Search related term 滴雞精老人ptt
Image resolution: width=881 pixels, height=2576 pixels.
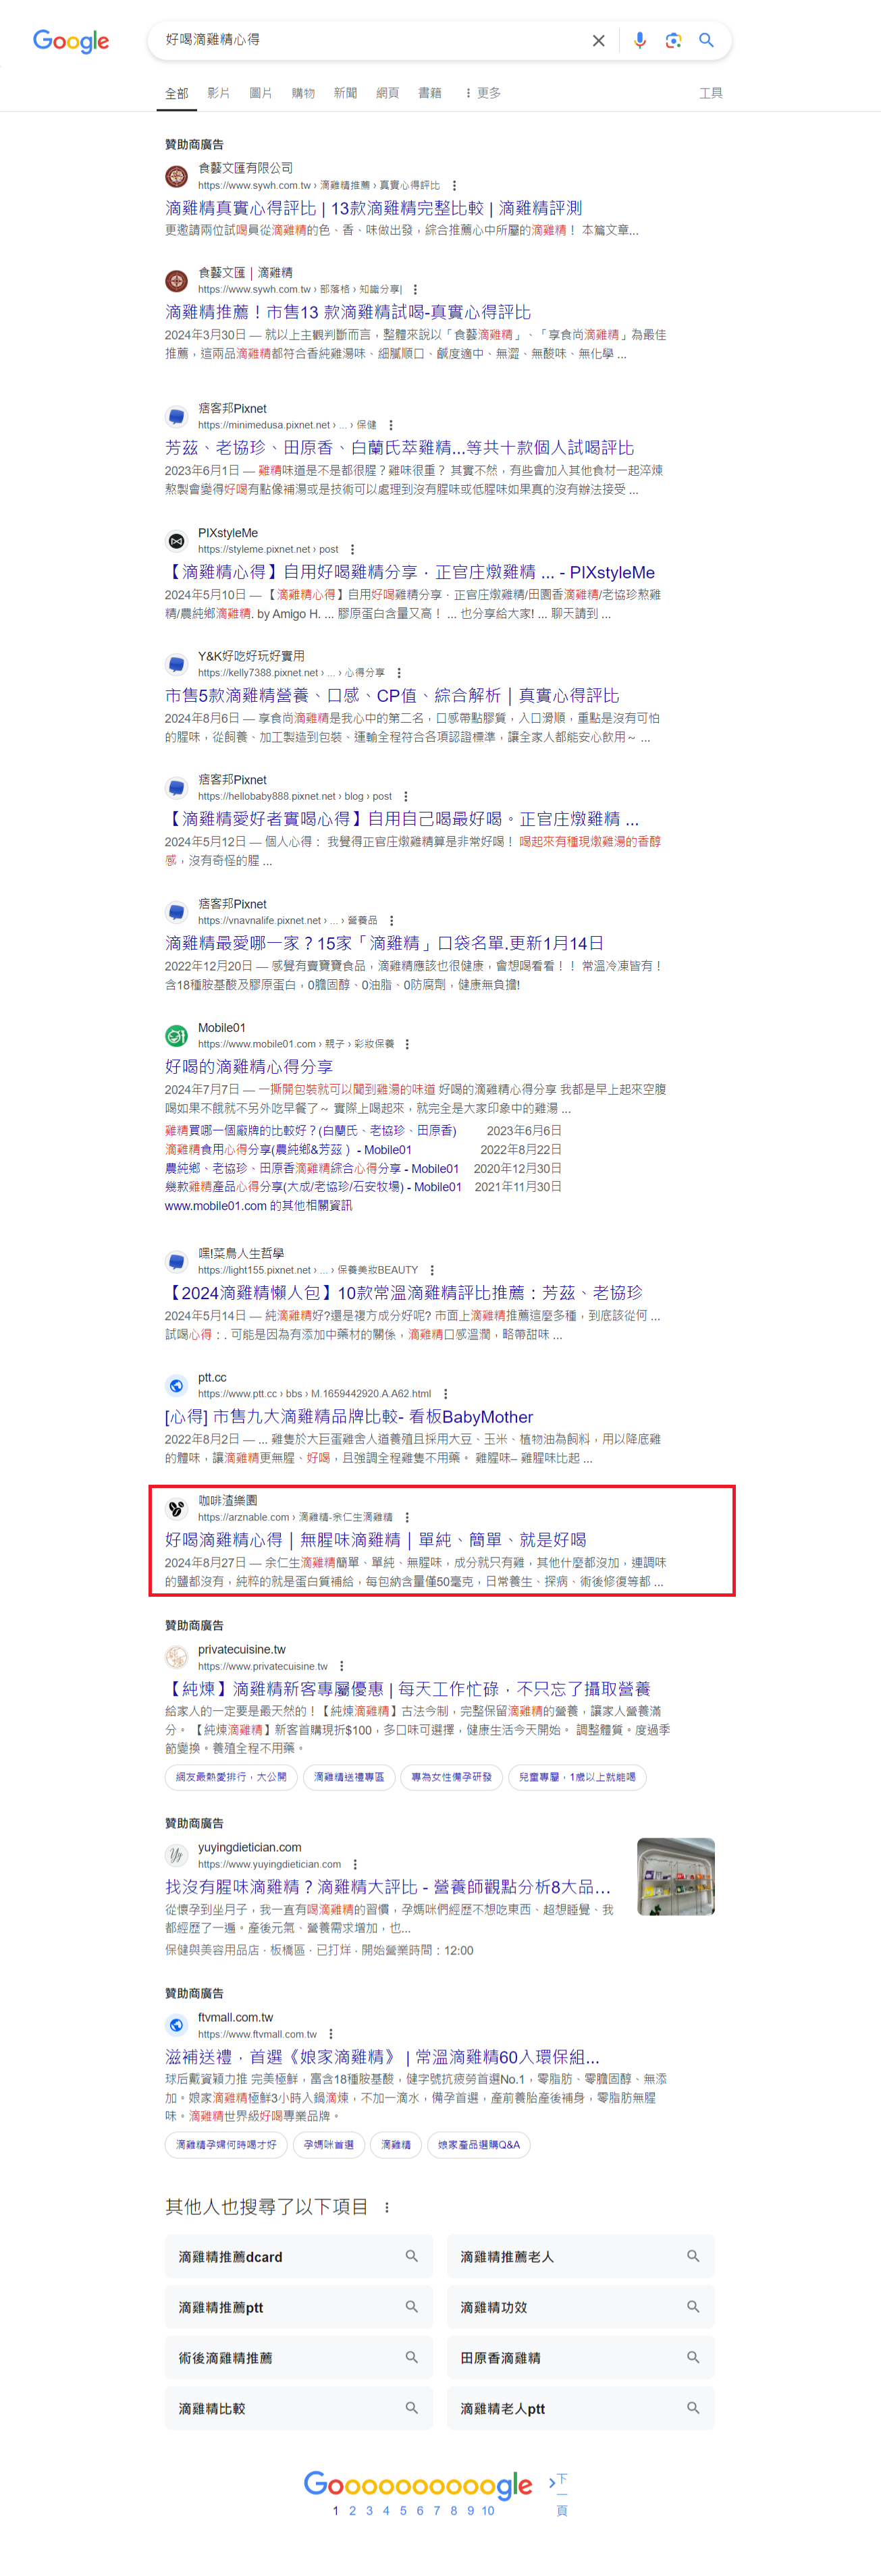[580, 2408]
